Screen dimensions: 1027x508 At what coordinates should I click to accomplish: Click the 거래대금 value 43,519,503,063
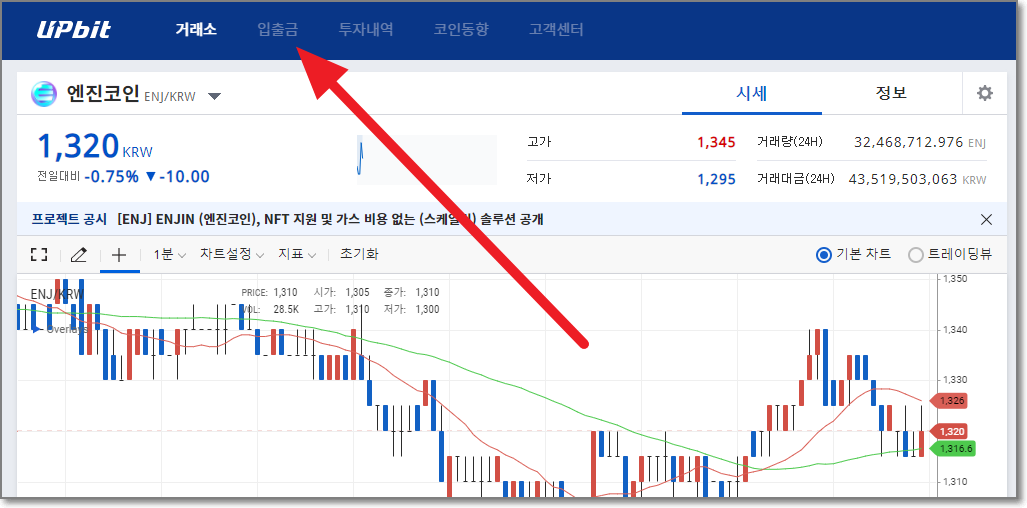pyautogui.click(x=903, y=179)
